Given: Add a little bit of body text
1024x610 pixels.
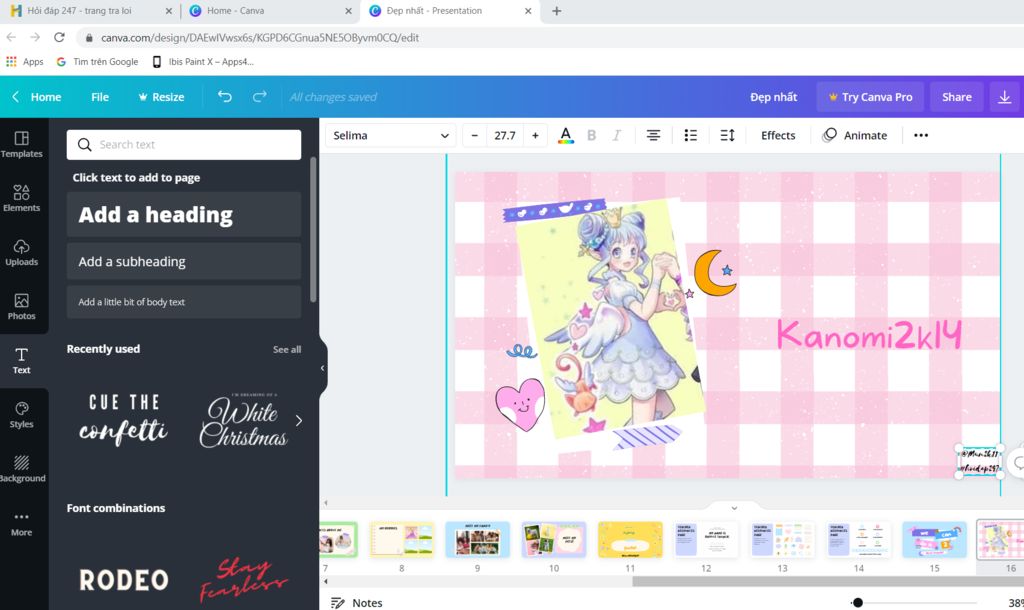Looking at the screenshot, I should pos(184,302).
